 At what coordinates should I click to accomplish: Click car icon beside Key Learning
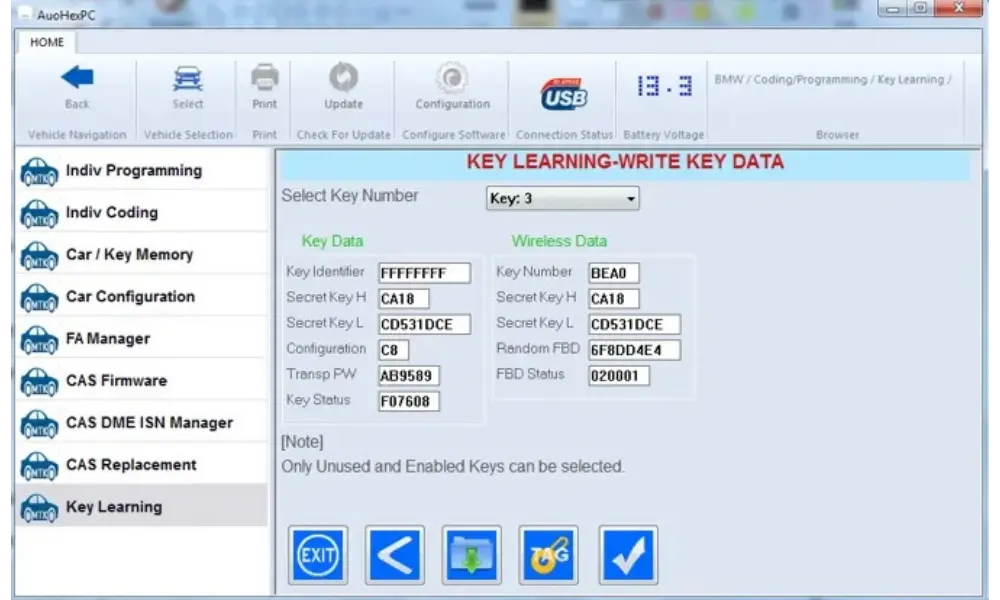coord(40,508)
